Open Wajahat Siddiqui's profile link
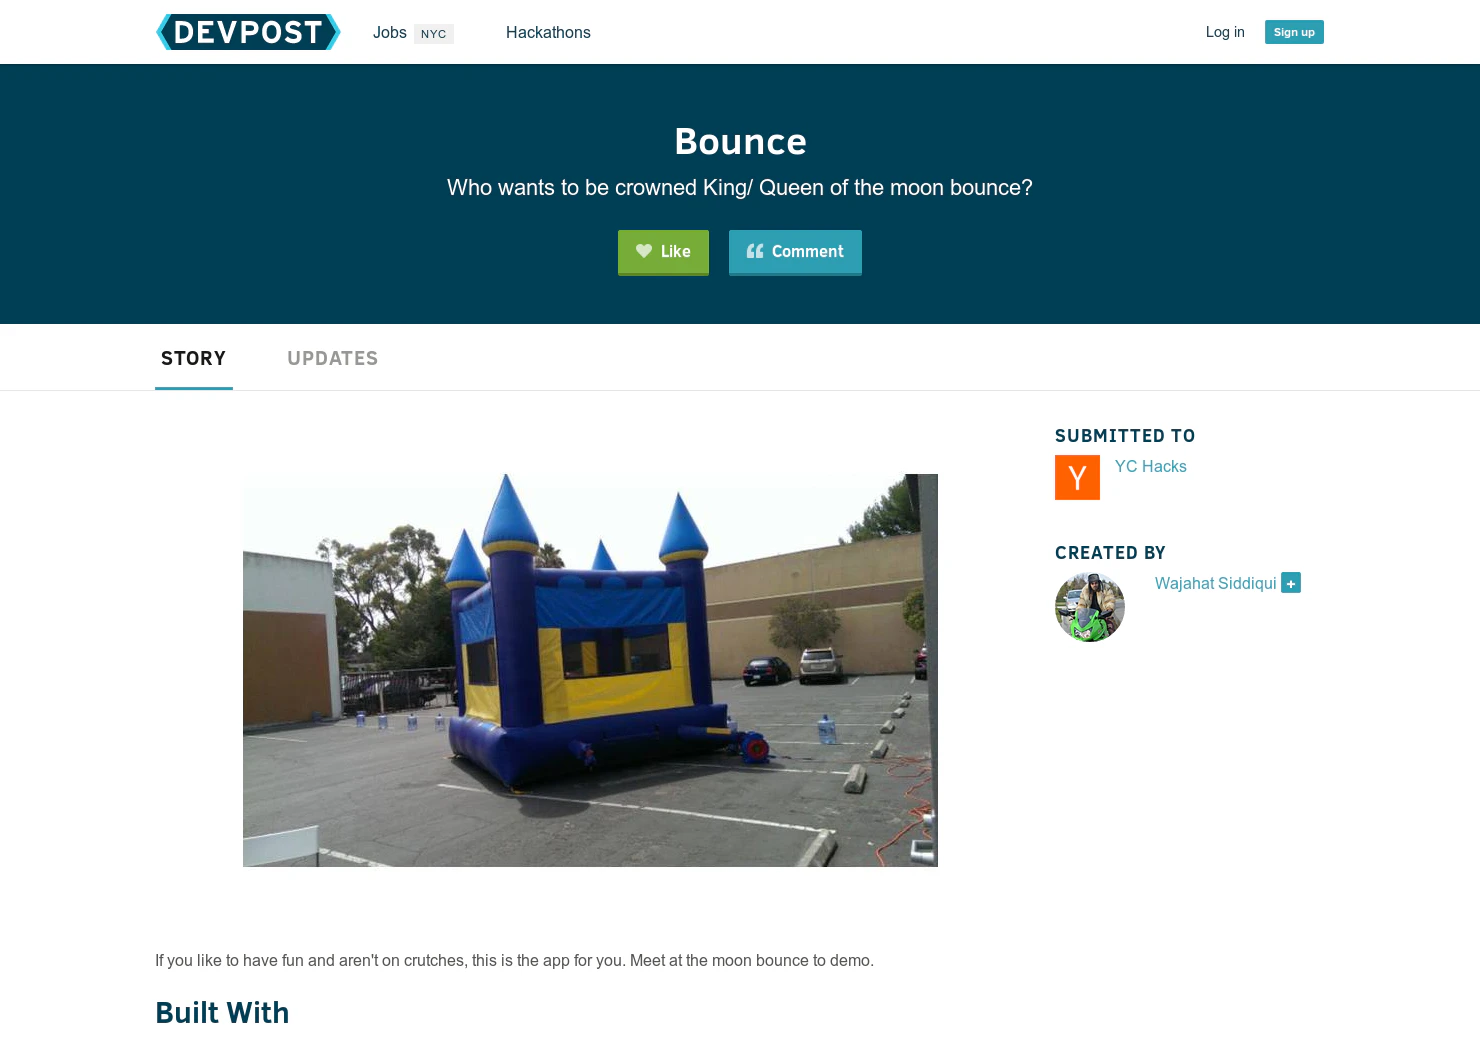This screenshot has height=1037, width=1480. click(x=1215, y=583)
